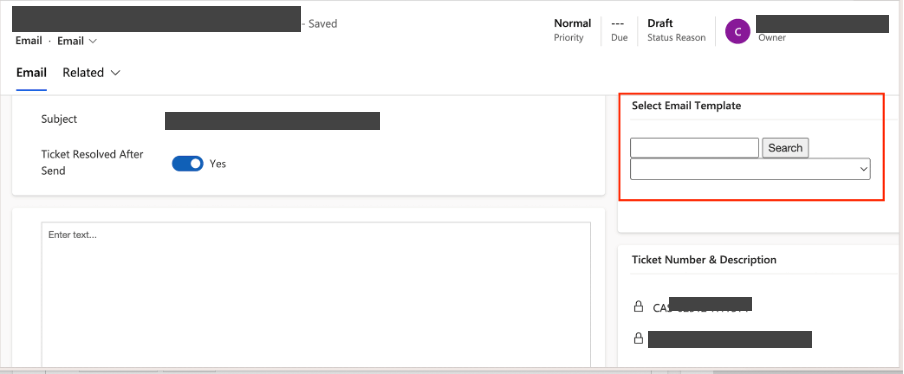Open the email template dropdown list
Image resolution: width=904 pixels, height=374 pixels.
pos(750,169)
